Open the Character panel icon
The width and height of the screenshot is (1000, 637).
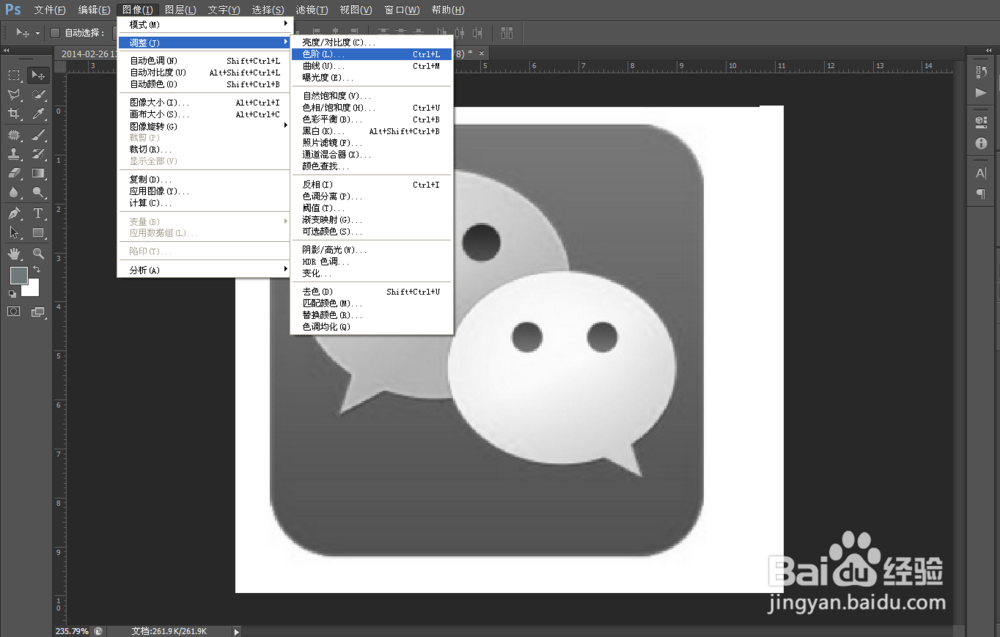981,173
